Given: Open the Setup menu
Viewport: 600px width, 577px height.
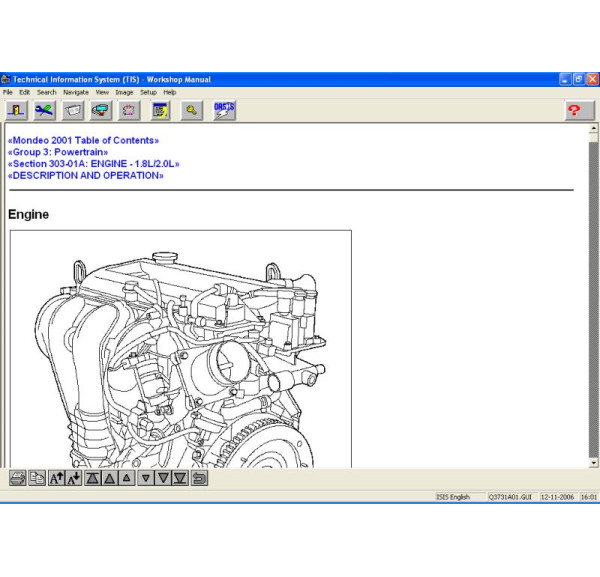Looking at the screenshot, I should (148, 92).
